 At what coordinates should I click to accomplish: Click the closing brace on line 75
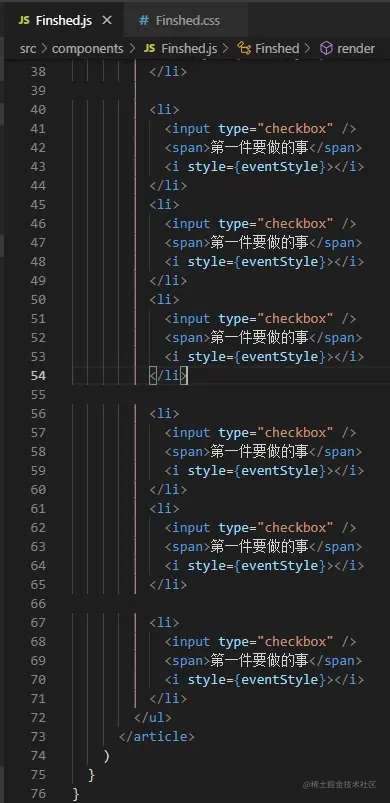(x=91, y=774)
